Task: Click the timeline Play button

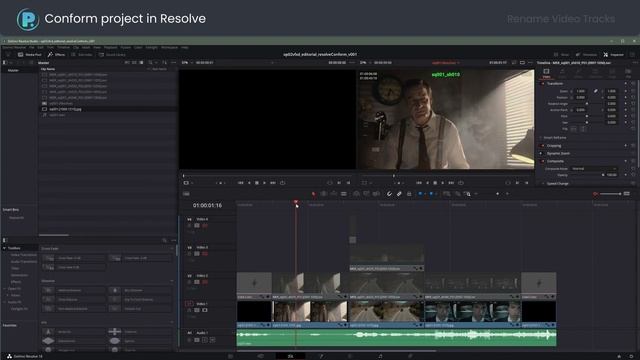Action: click(x=442, y=183)
